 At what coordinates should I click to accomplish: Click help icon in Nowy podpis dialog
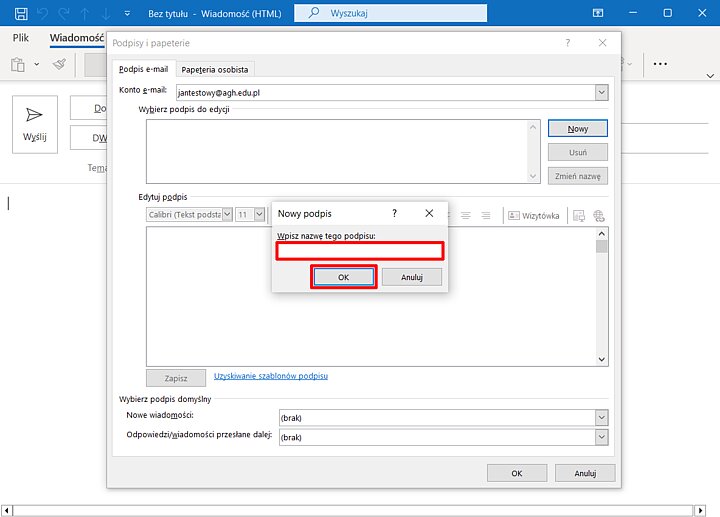[x=394, y=214]
